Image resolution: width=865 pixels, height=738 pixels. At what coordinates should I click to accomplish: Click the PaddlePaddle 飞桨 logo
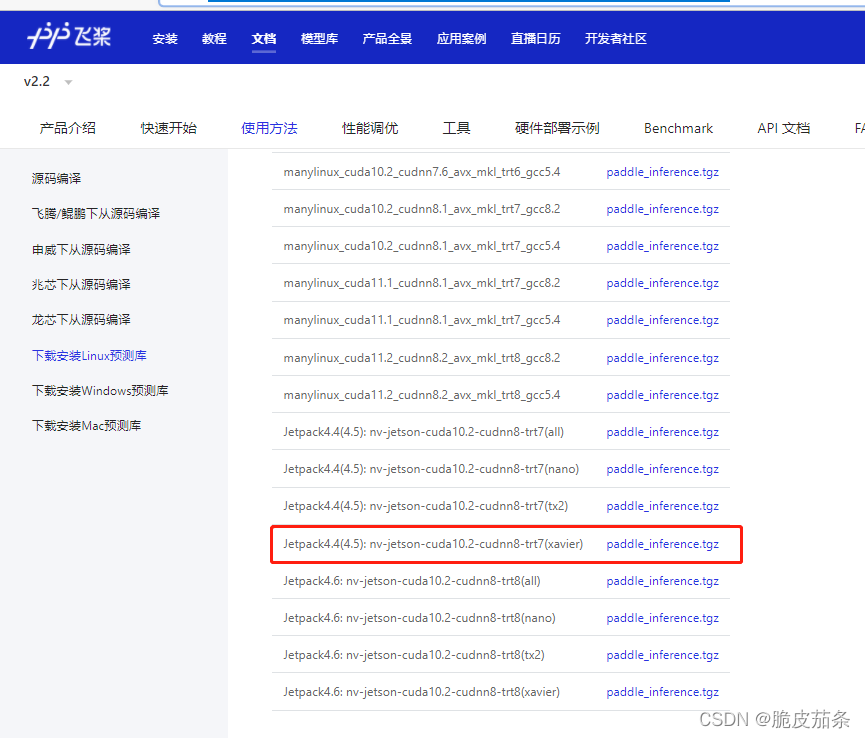coord(69,36)
